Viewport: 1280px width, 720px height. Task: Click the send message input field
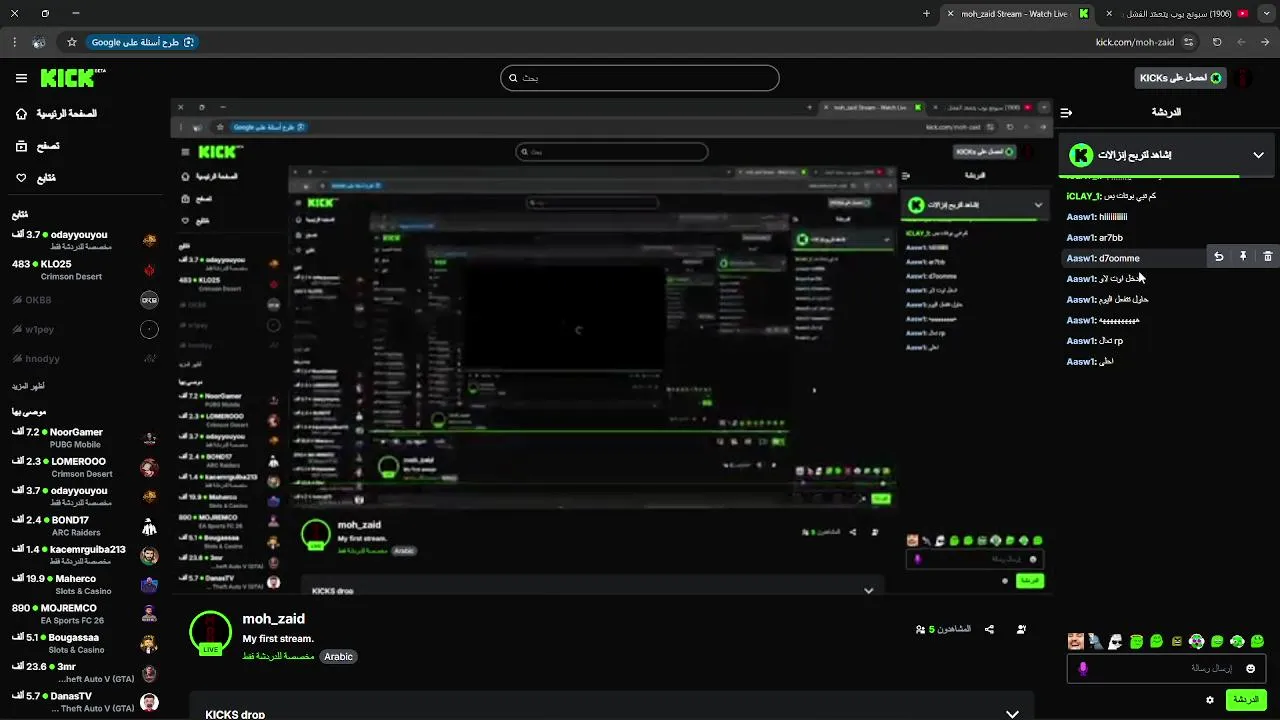click(1167, 668)
